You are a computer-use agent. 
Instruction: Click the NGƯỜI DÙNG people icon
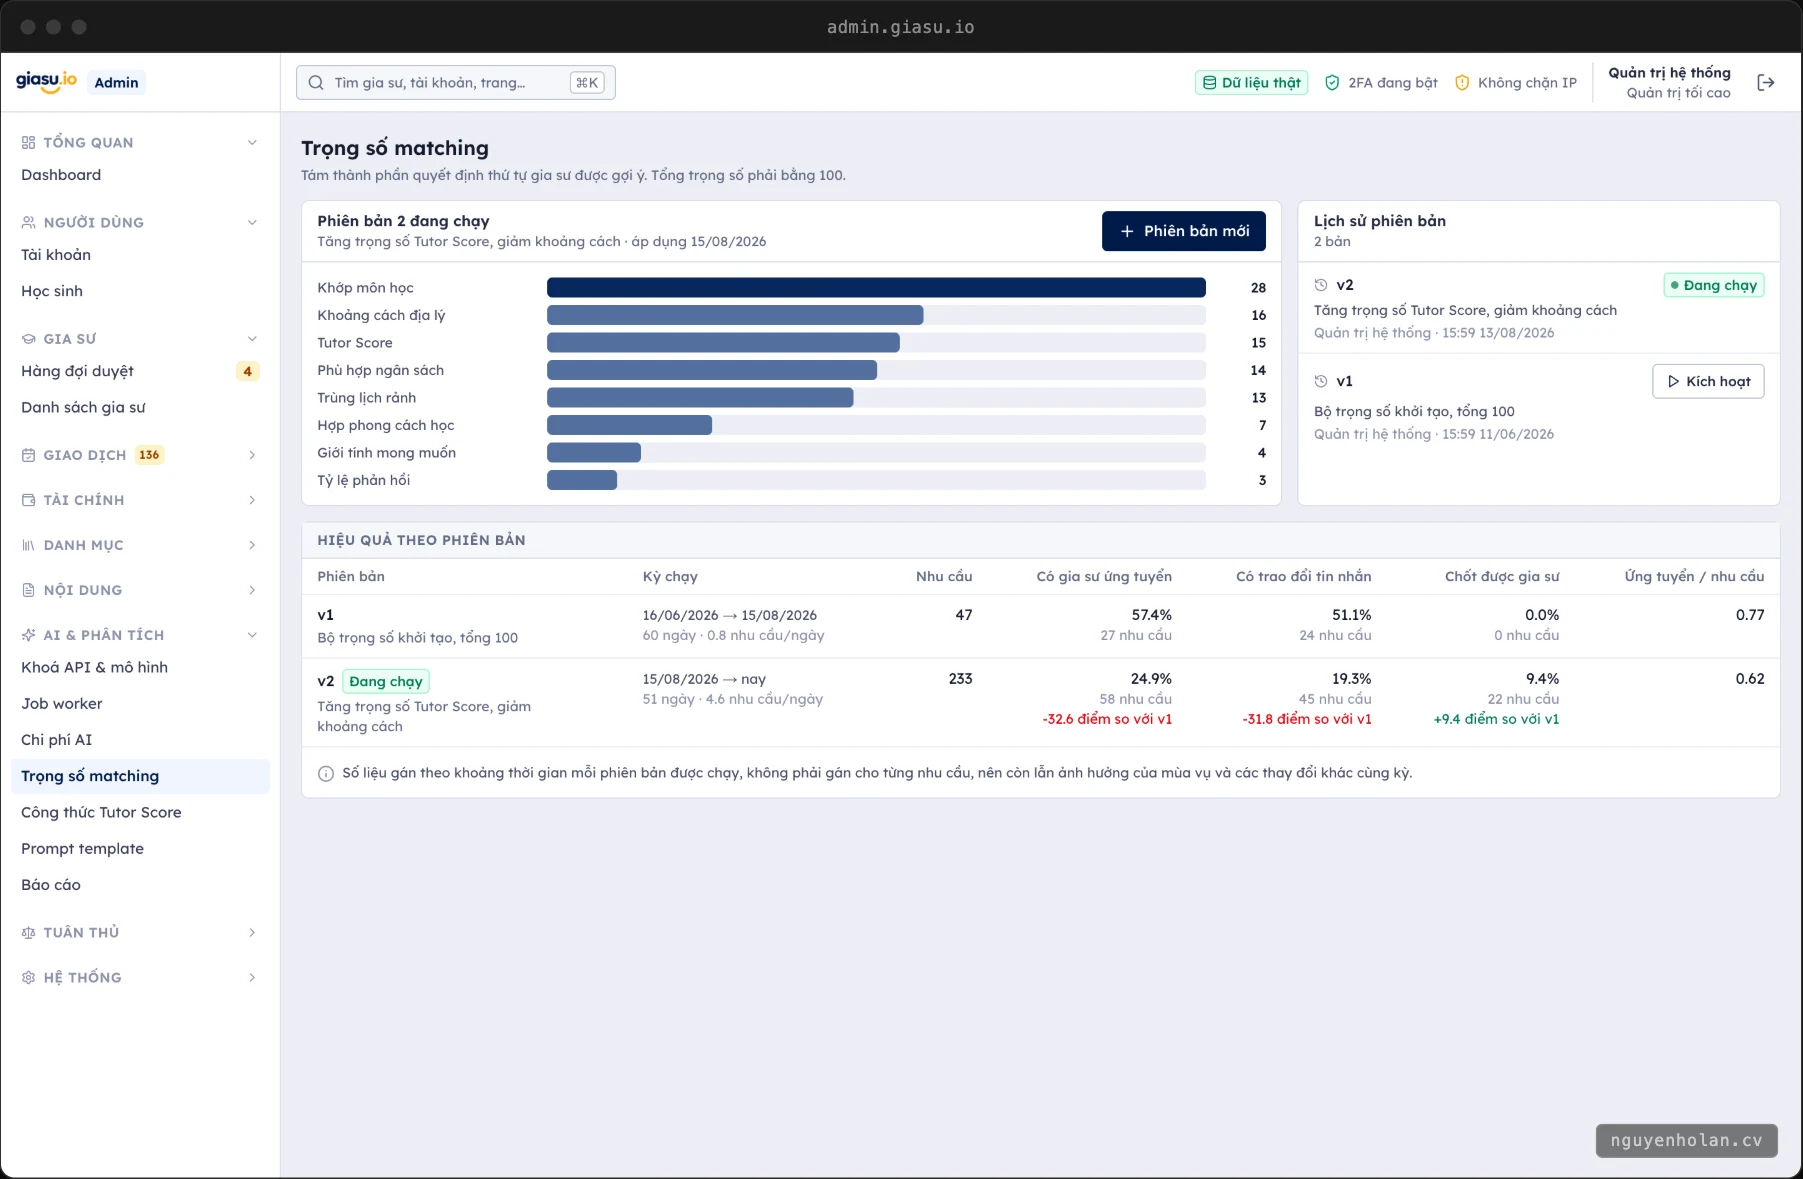28,223
